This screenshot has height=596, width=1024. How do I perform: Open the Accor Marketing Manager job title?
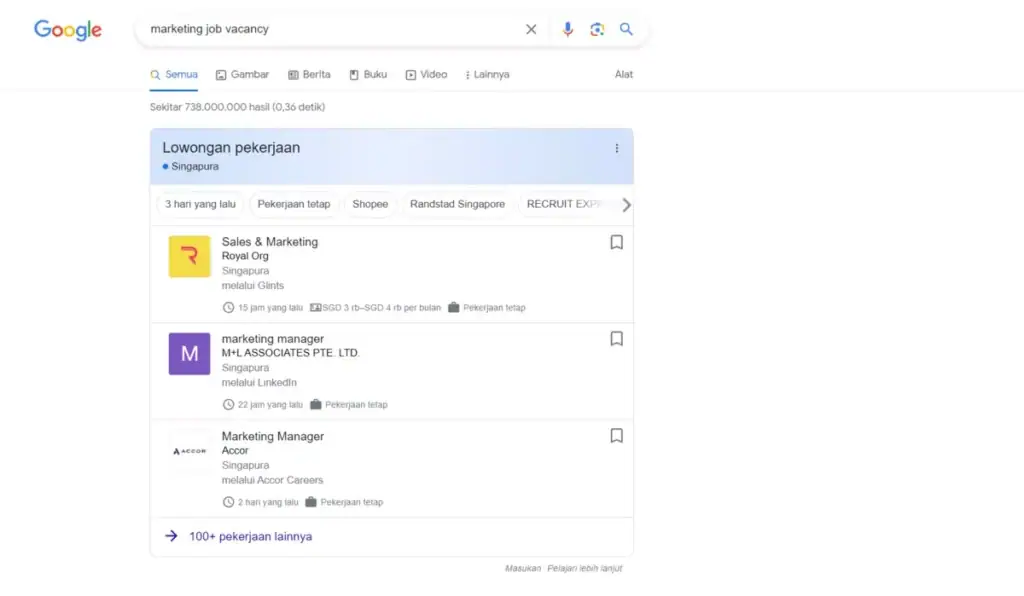click(x=272, y=436)
